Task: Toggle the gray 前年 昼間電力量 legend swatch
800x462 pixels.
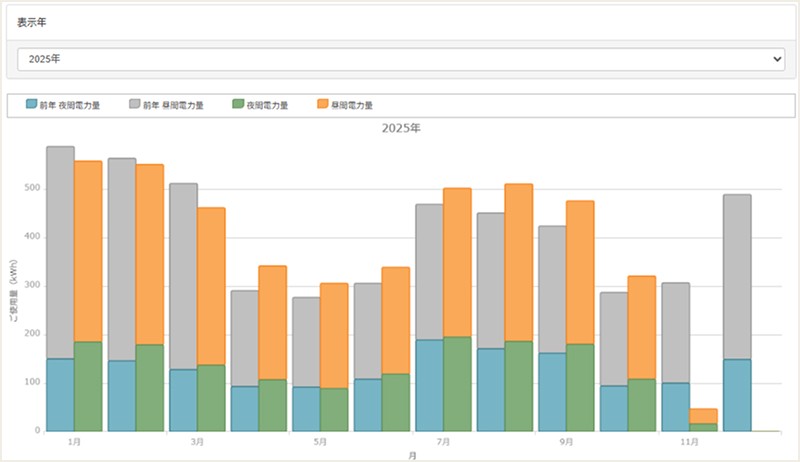Action: [x=135, y=104]
